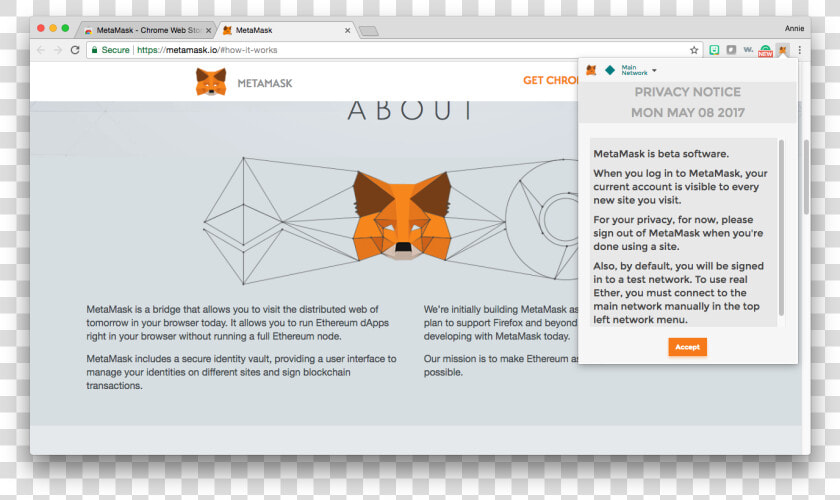Viewport: 840px width, 500px height.
Task: Focus the address bar with metamask.io URL
Action: coord(394,50)
